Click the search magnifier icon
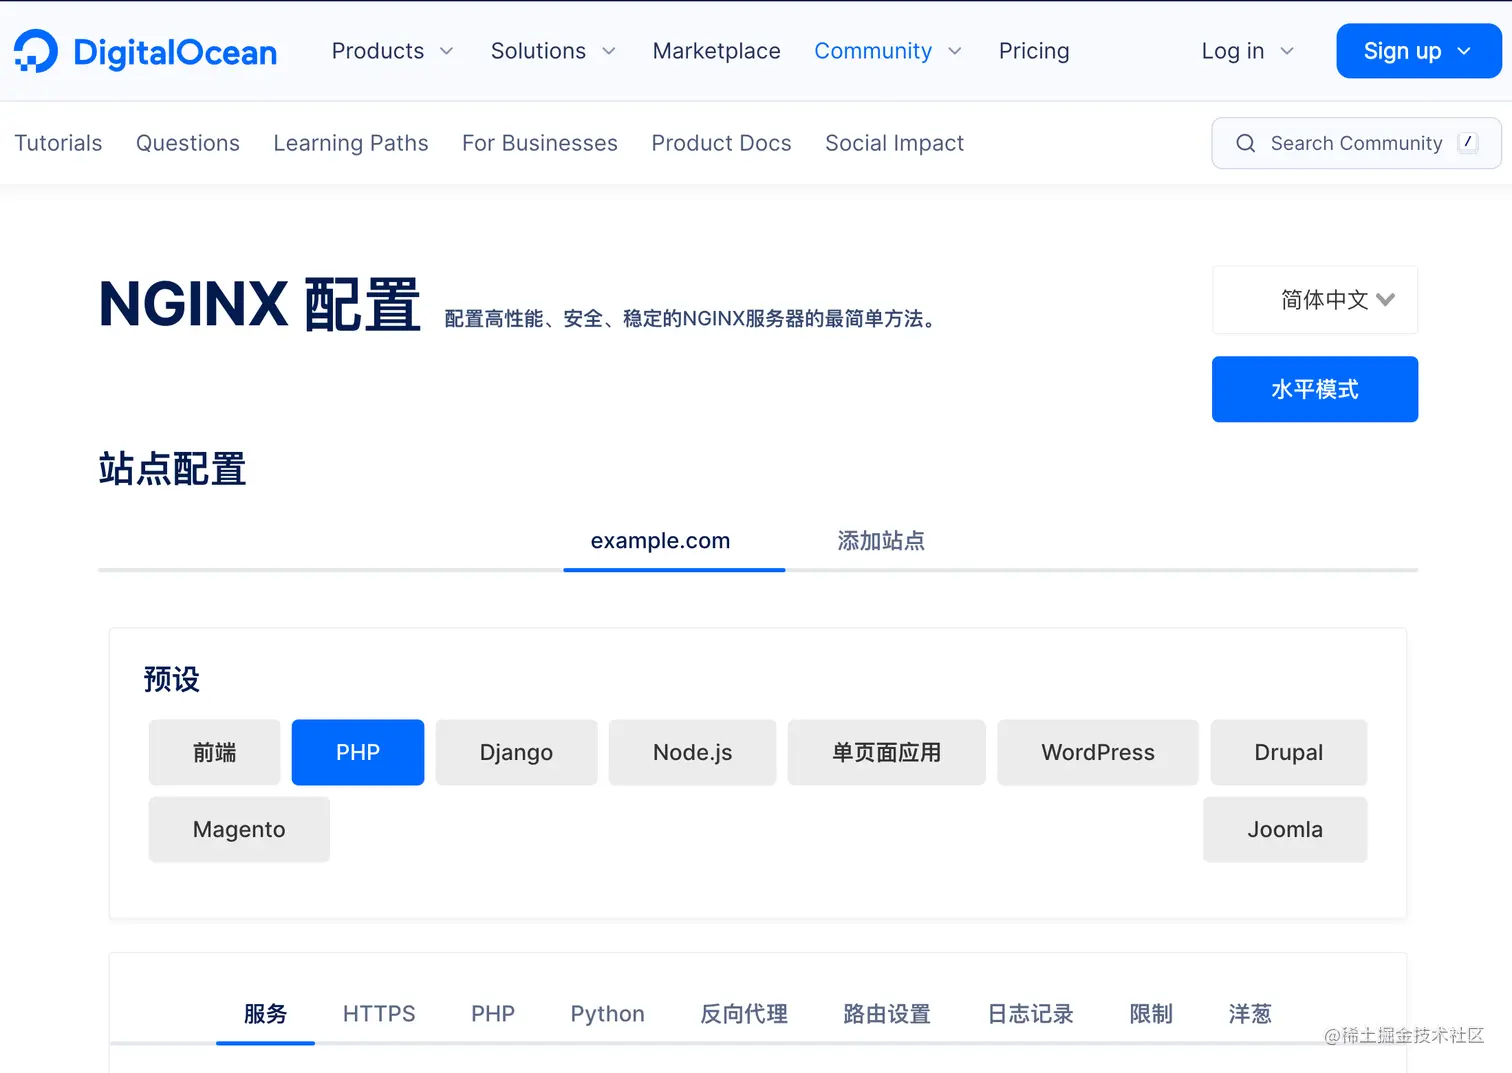 [x=1245, y=143]
